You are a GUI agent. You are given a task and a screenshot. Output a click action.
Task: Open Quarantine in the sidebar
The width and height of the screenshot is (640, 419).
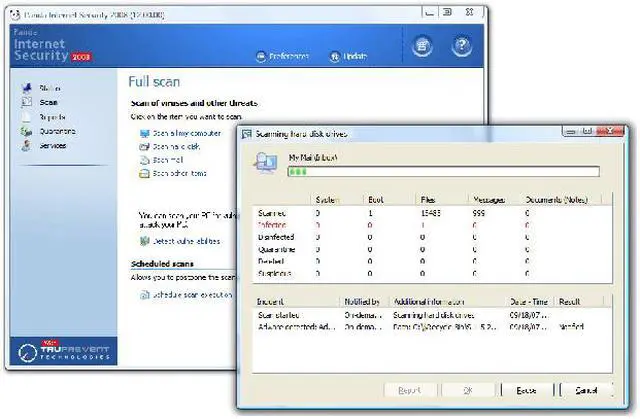(55, 131)
